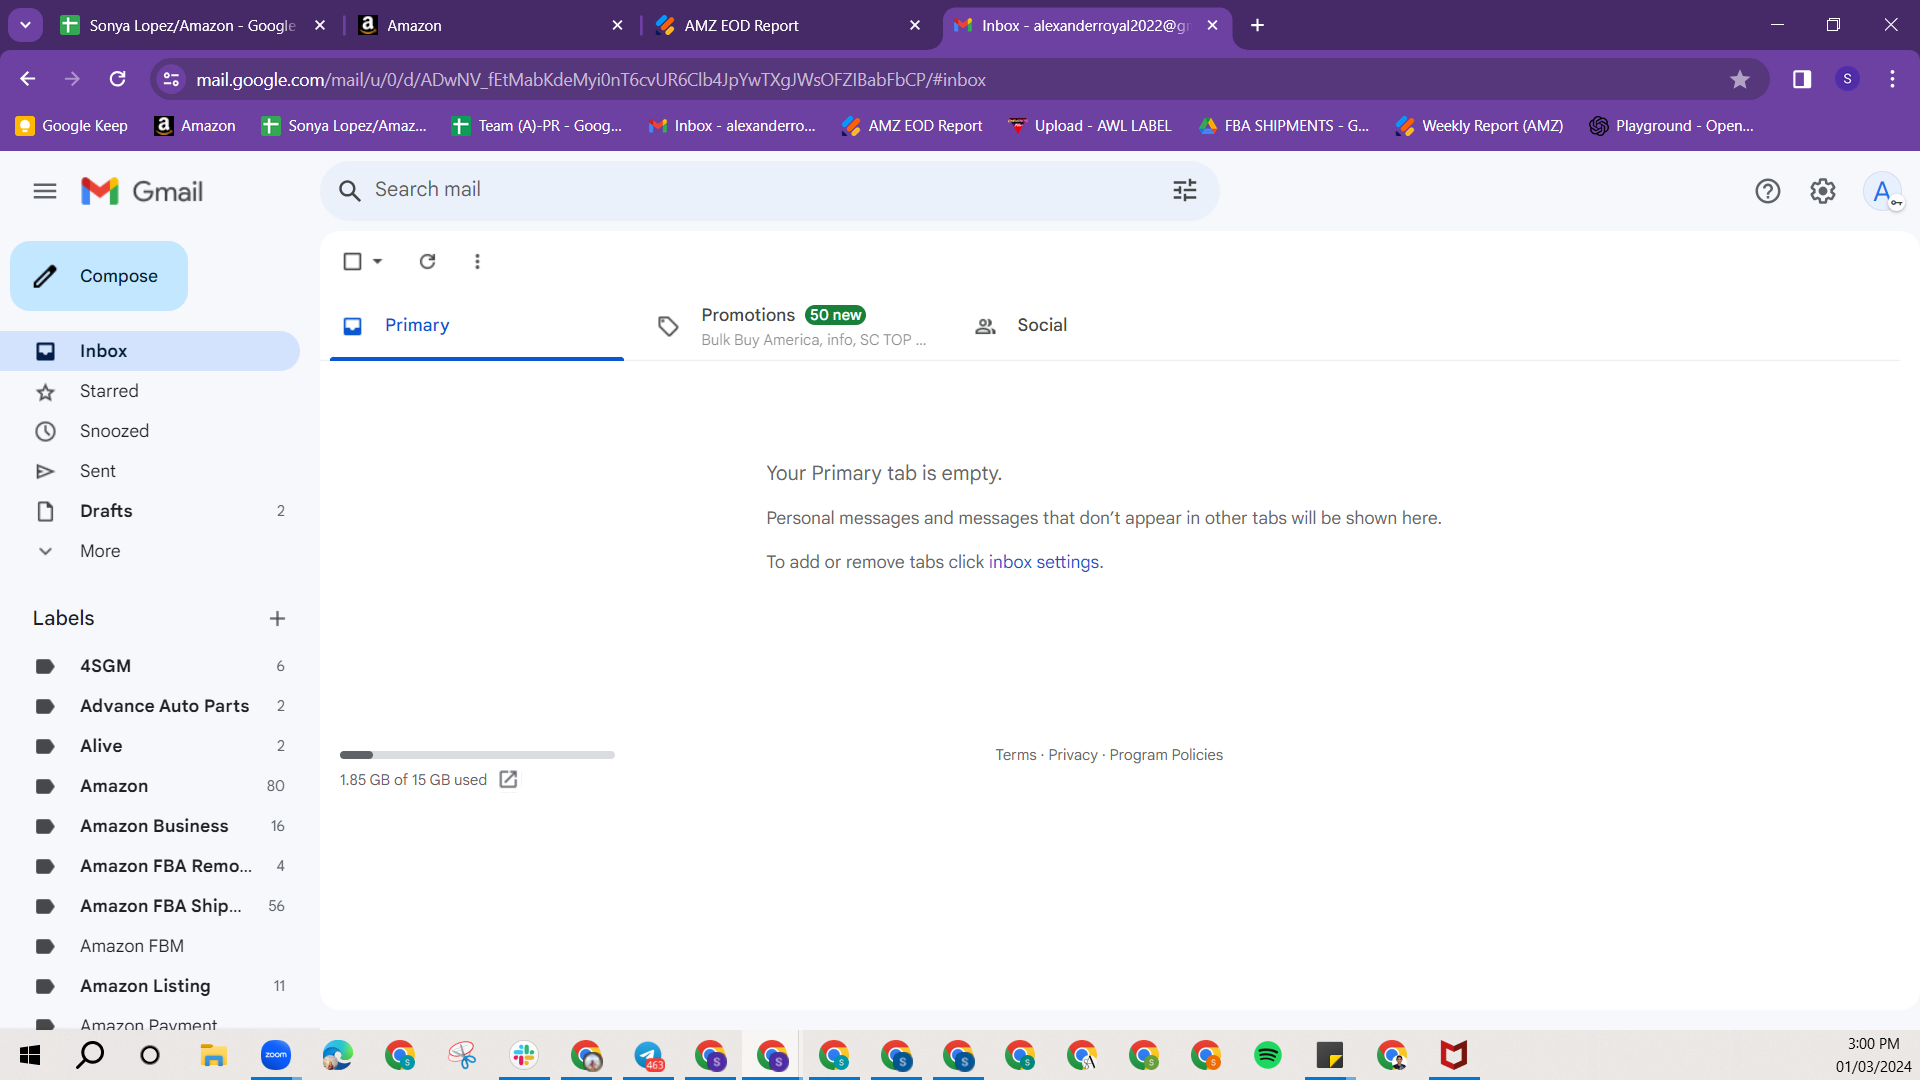Open the 4SGM label

pyautogui.click(x=150, y=666)
